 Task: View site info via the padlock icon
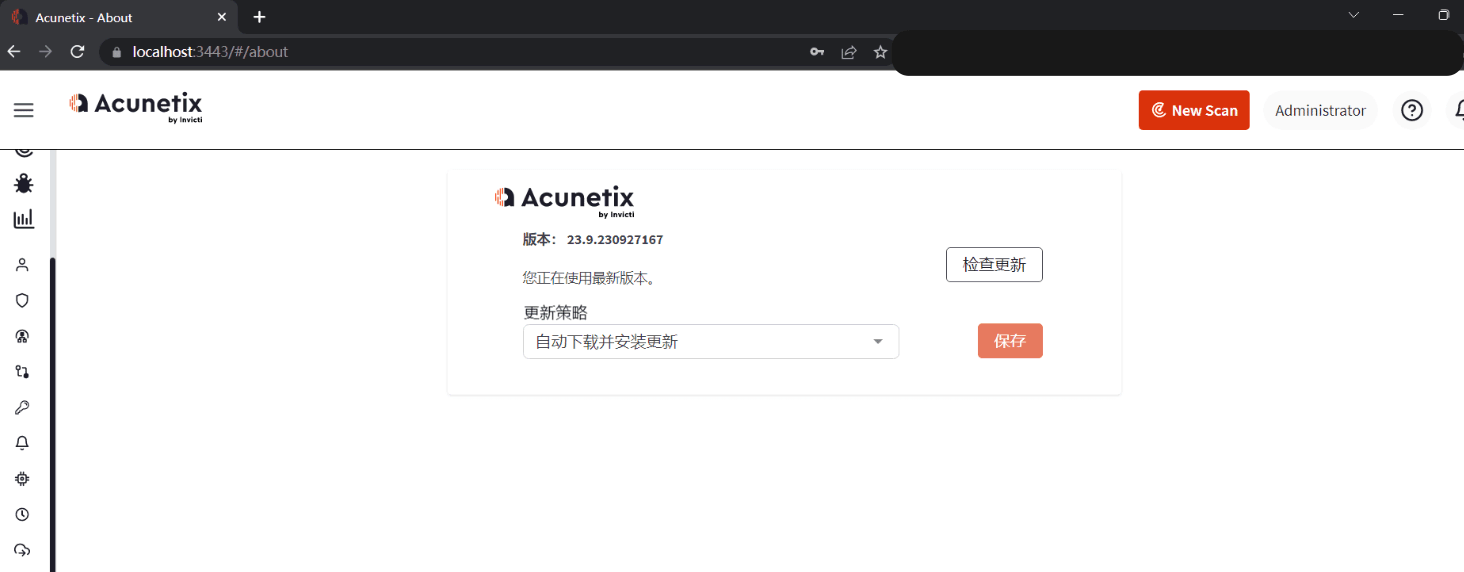pyautogui.click(x=117, y=52)
